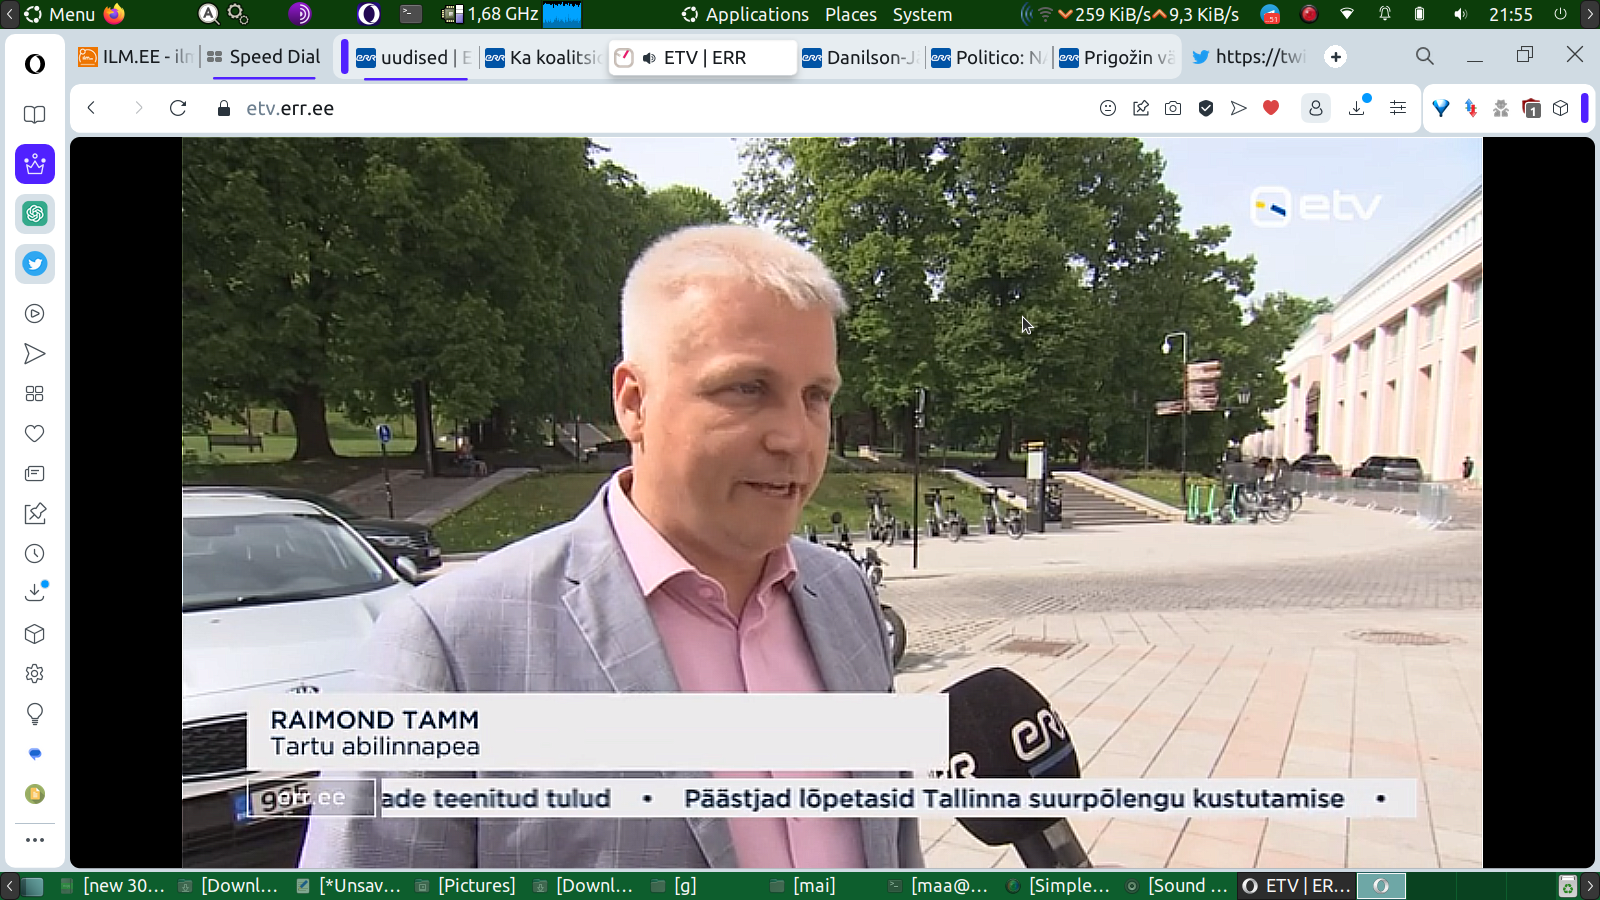Click the blue funnel extension icon
Image resolution: width=1600 pixels, height=900 pixels.
click(1441, 108)
